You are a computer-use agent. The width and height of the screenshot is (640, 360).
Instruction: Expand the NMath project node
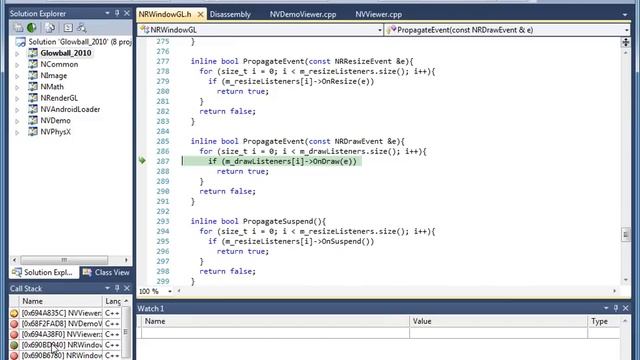17,87
